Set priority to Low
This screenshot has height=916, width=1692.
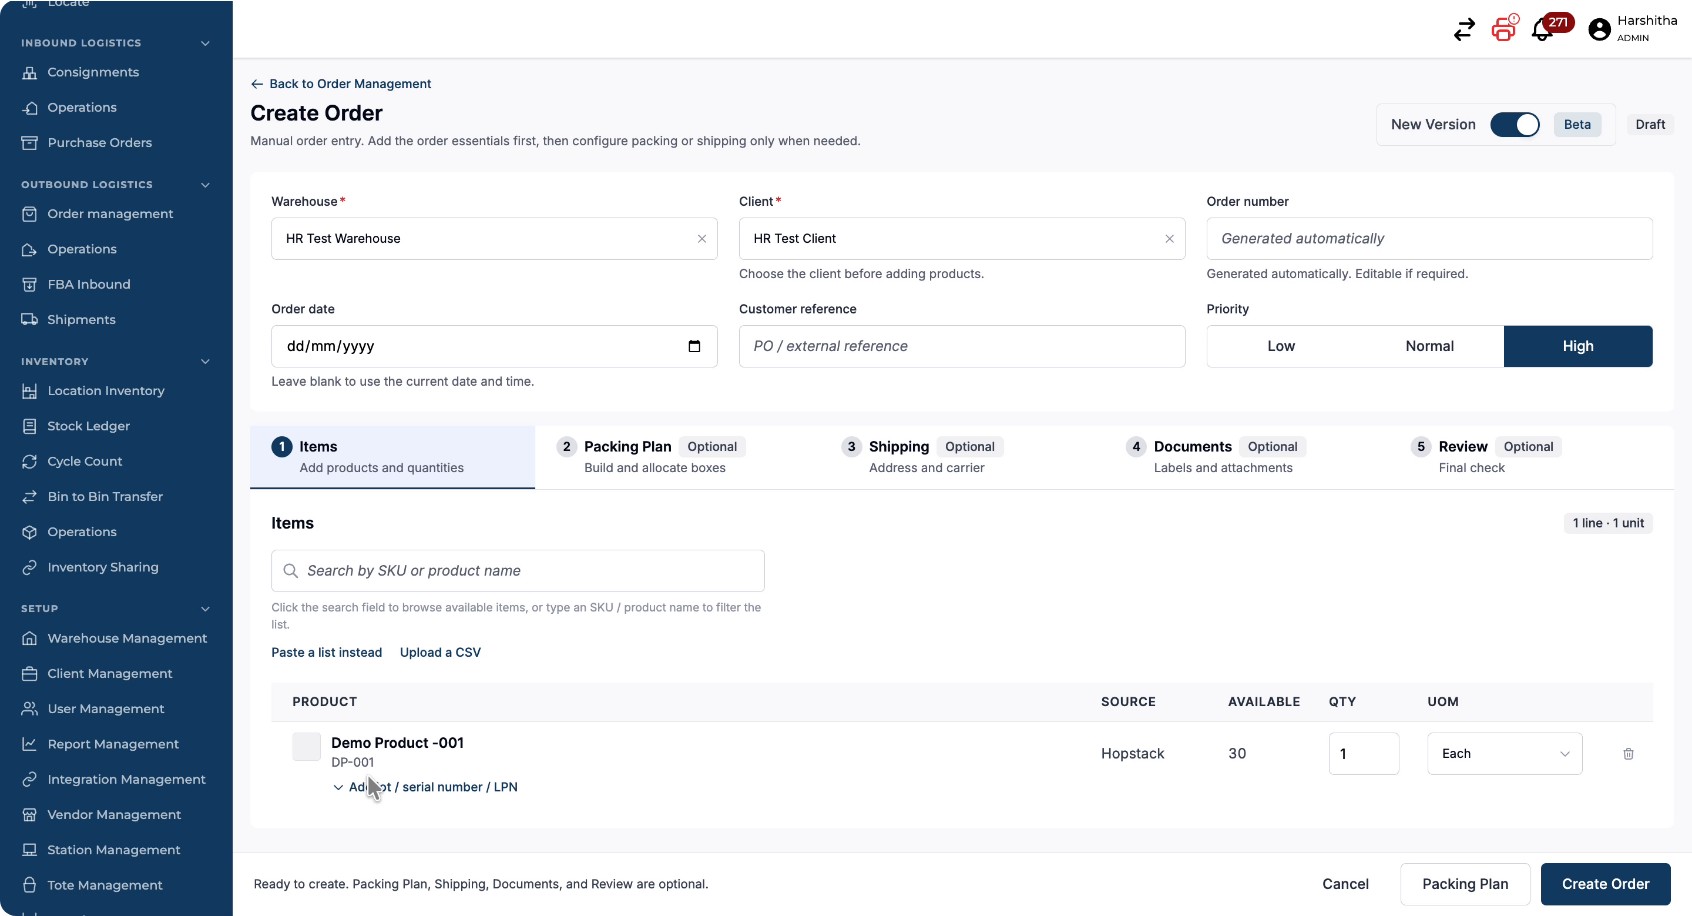[x=1281, y=346]
